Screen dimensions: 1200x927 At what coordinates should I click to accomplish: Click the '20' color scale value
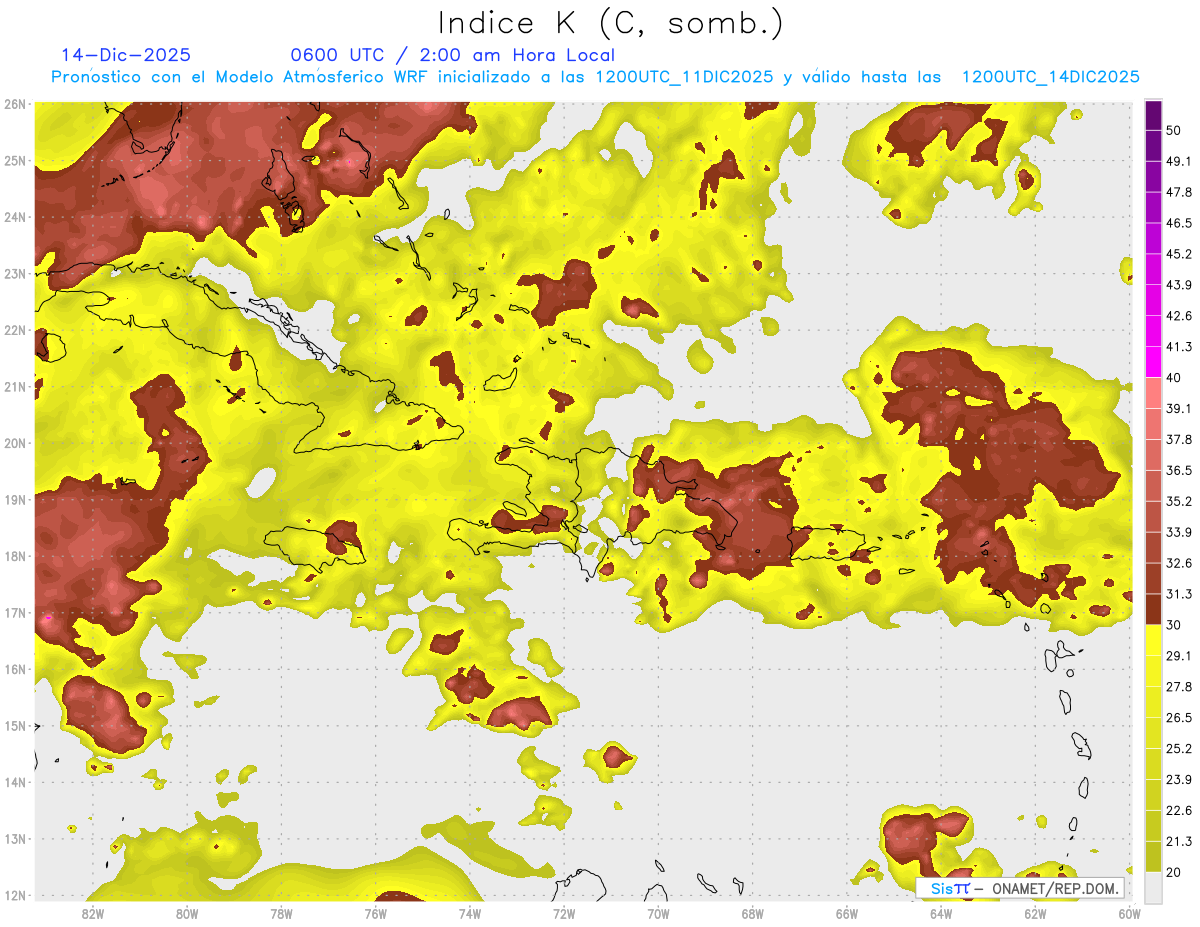1174,873
